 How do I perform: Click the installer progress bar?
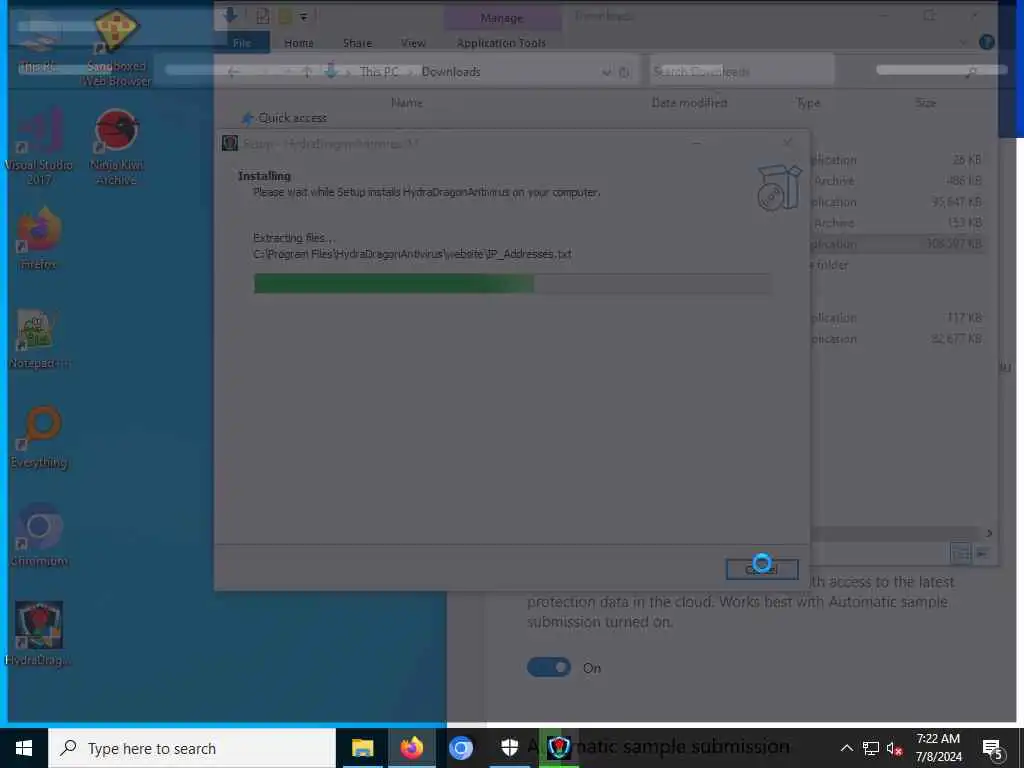tap(512, 283)
